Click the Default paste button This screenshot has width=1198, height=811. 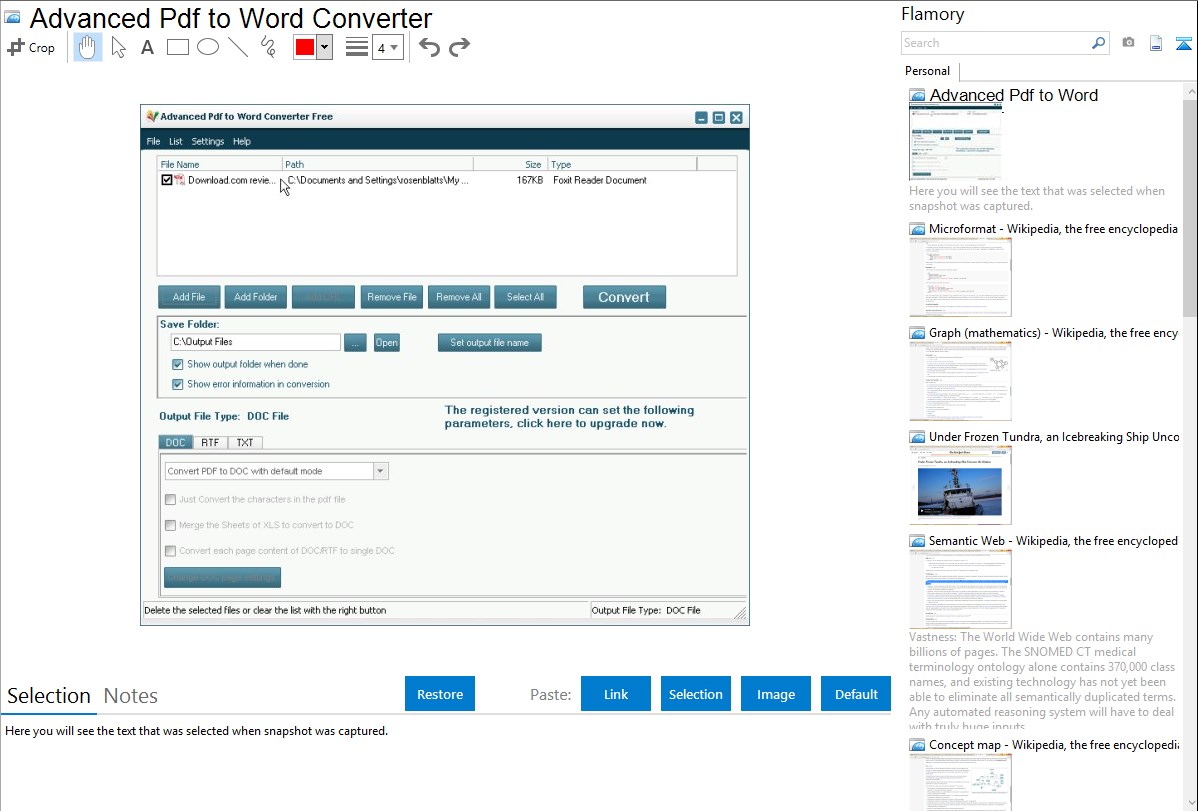(856, 694)
